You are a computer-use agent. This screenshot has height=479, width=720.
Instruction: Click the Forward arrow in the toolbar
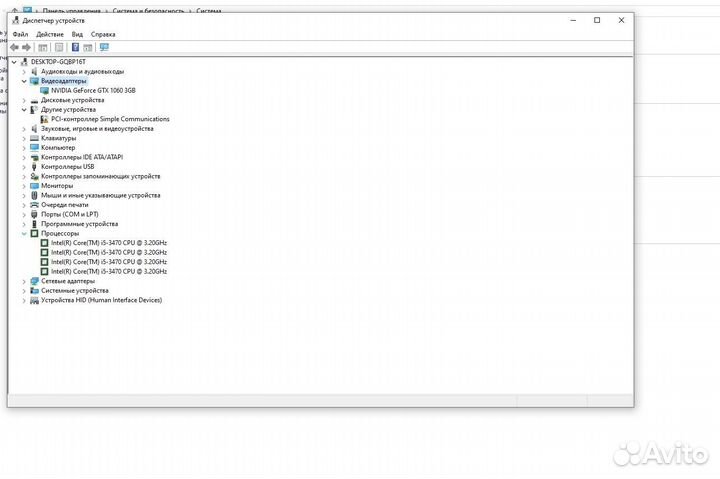pyautogui.click(x=26, y=47)
